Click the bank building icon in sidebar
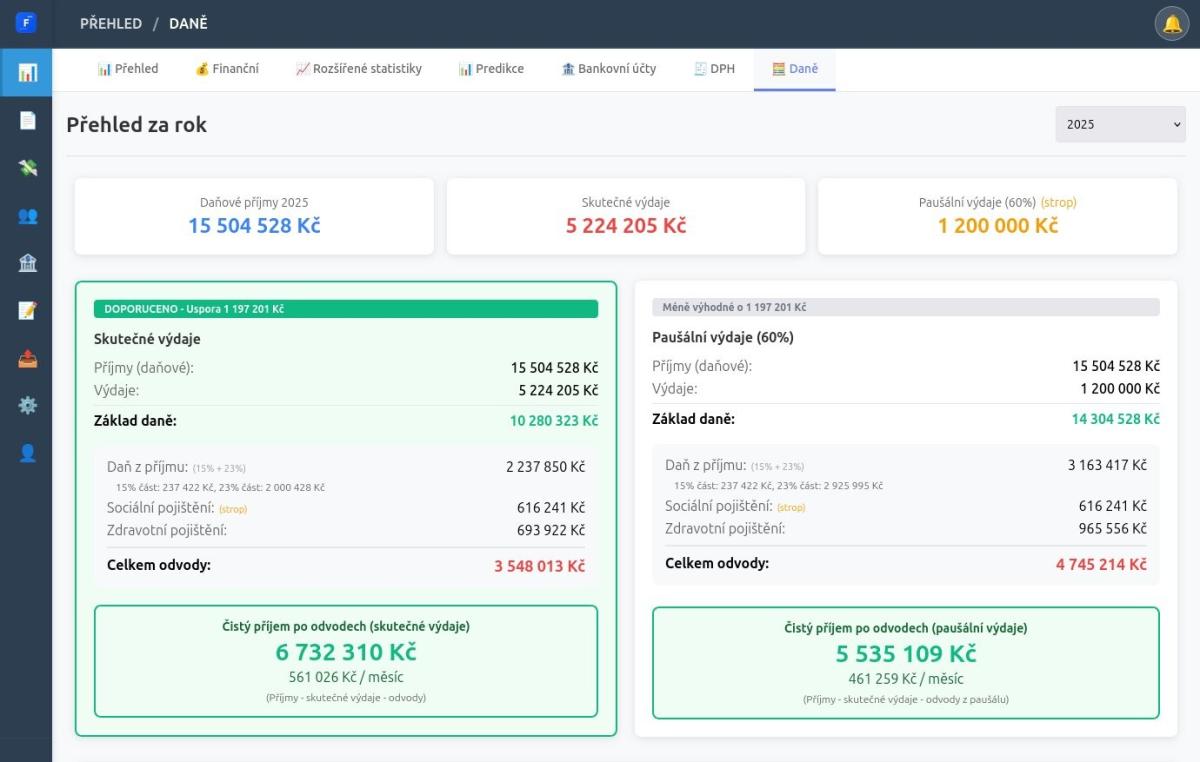Viewport: 1200px width, 762px height. tap(27, 263)
